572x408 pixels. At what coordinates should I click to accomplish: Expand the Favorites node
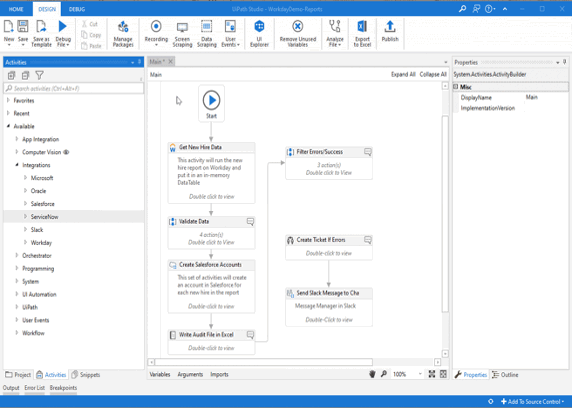pos(8,100)
